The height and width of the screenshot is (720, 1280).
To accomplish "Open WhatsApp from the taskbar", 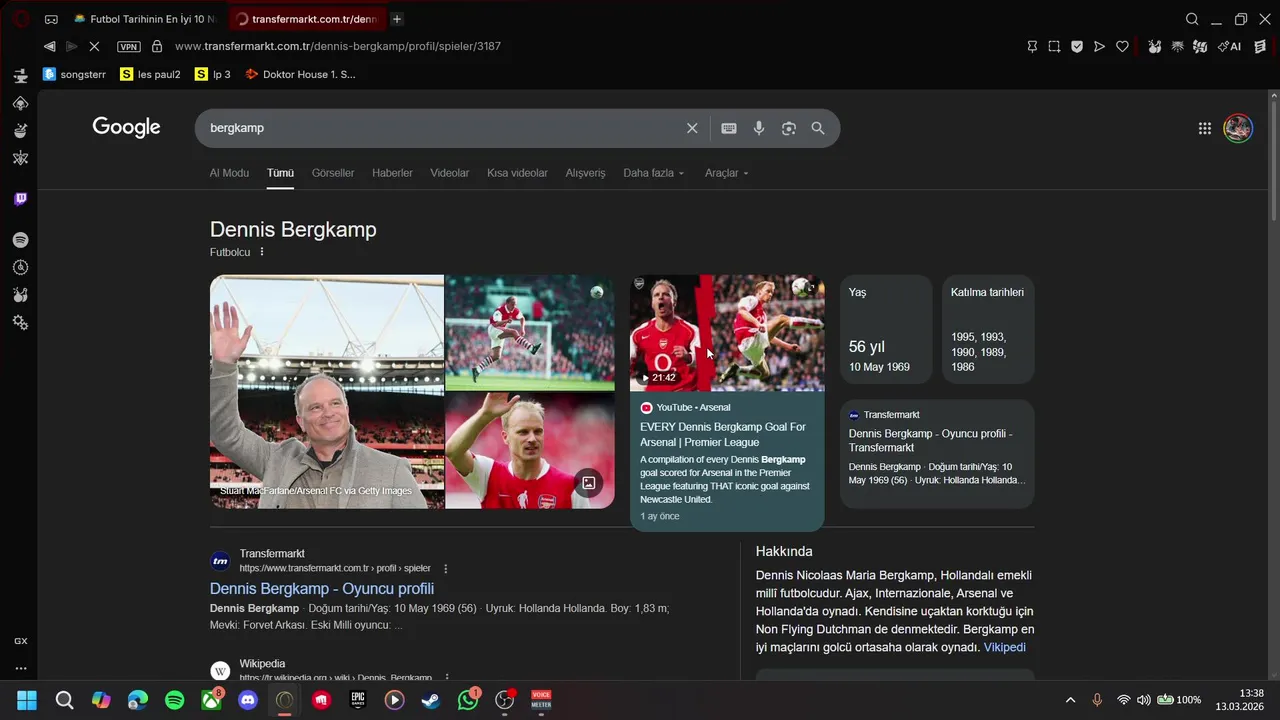I will [x=468, y=700].
